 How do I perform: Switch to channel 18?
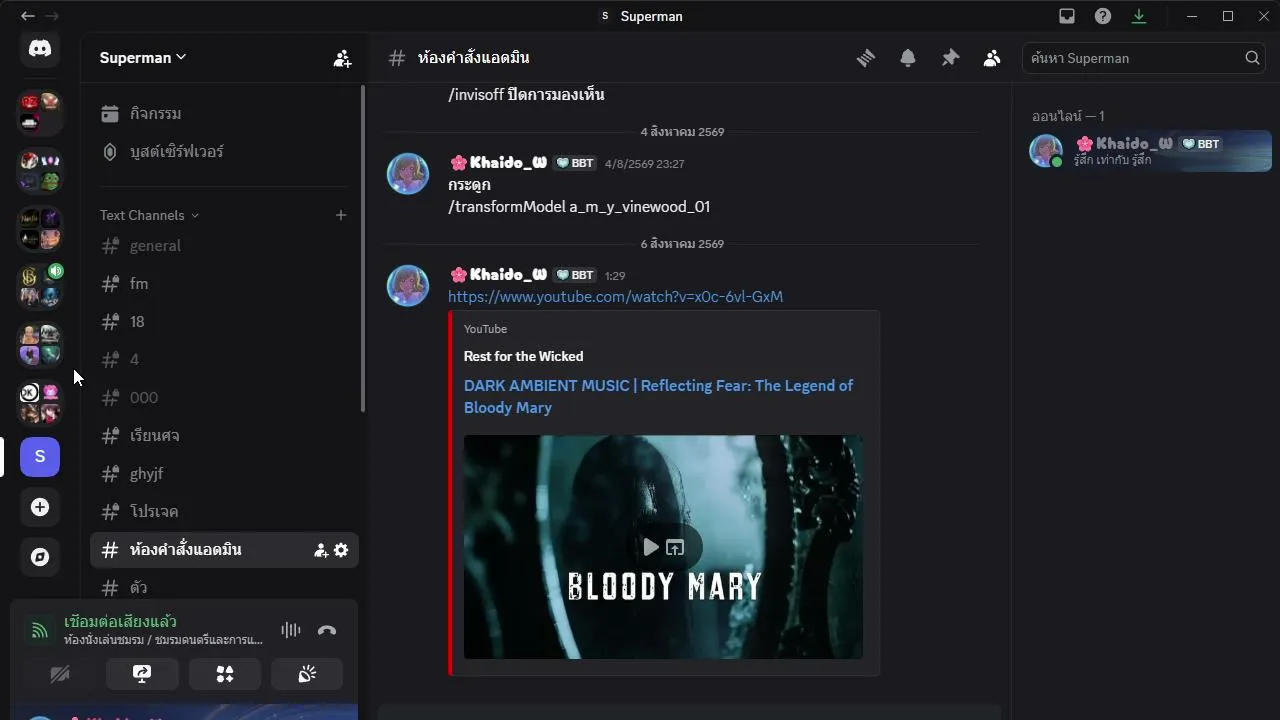(x=224, y=322)
